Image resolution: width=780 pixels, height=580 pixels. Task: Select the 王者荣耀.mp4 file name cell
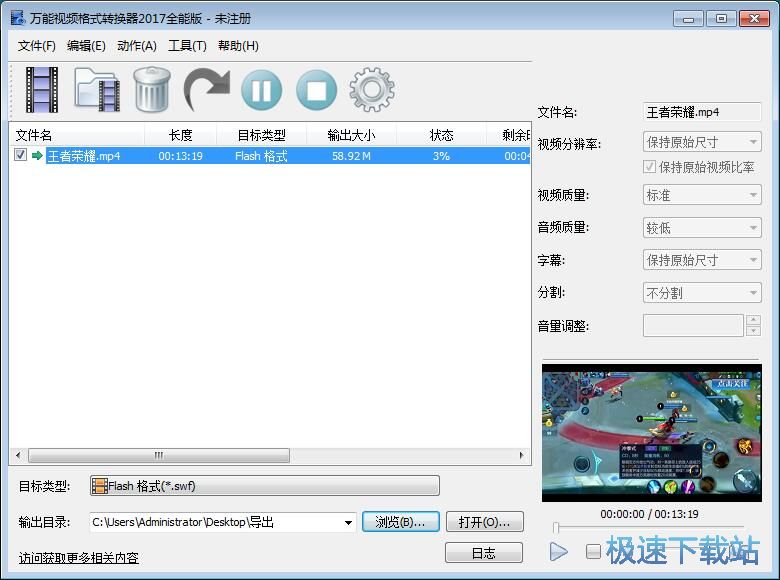click(x=84, y=156)
